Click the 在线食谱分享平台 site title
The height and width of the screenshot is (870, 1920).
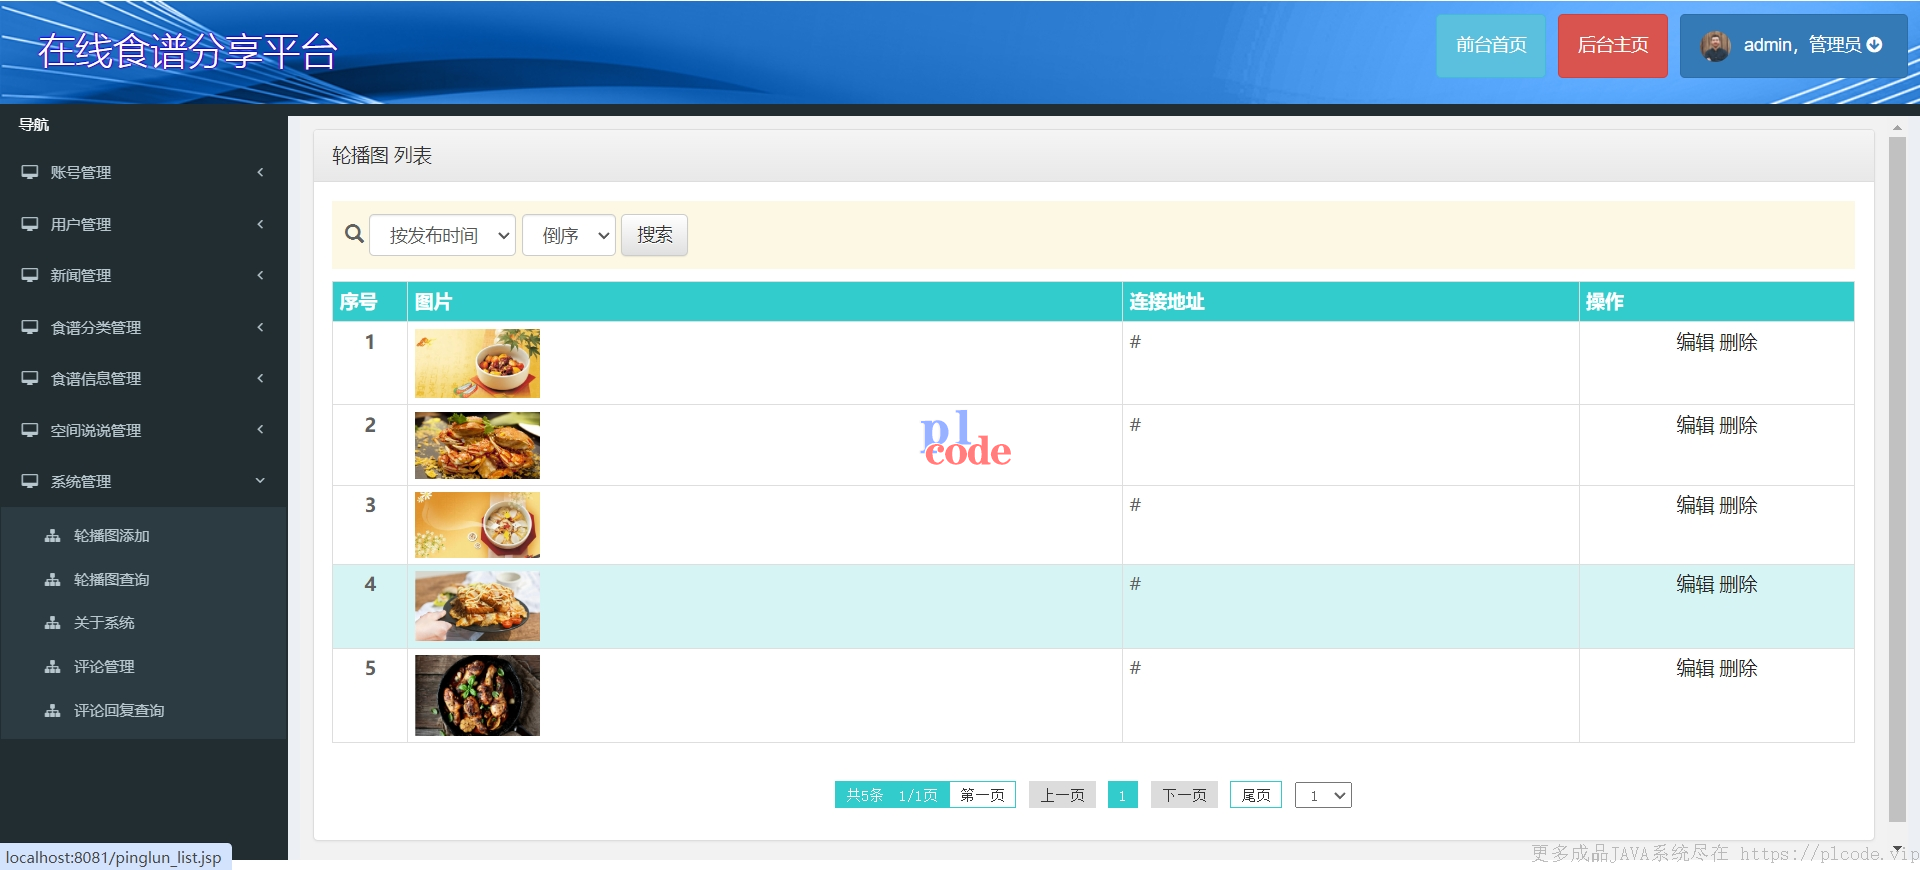pyautogui.click(x=188, y=51)
